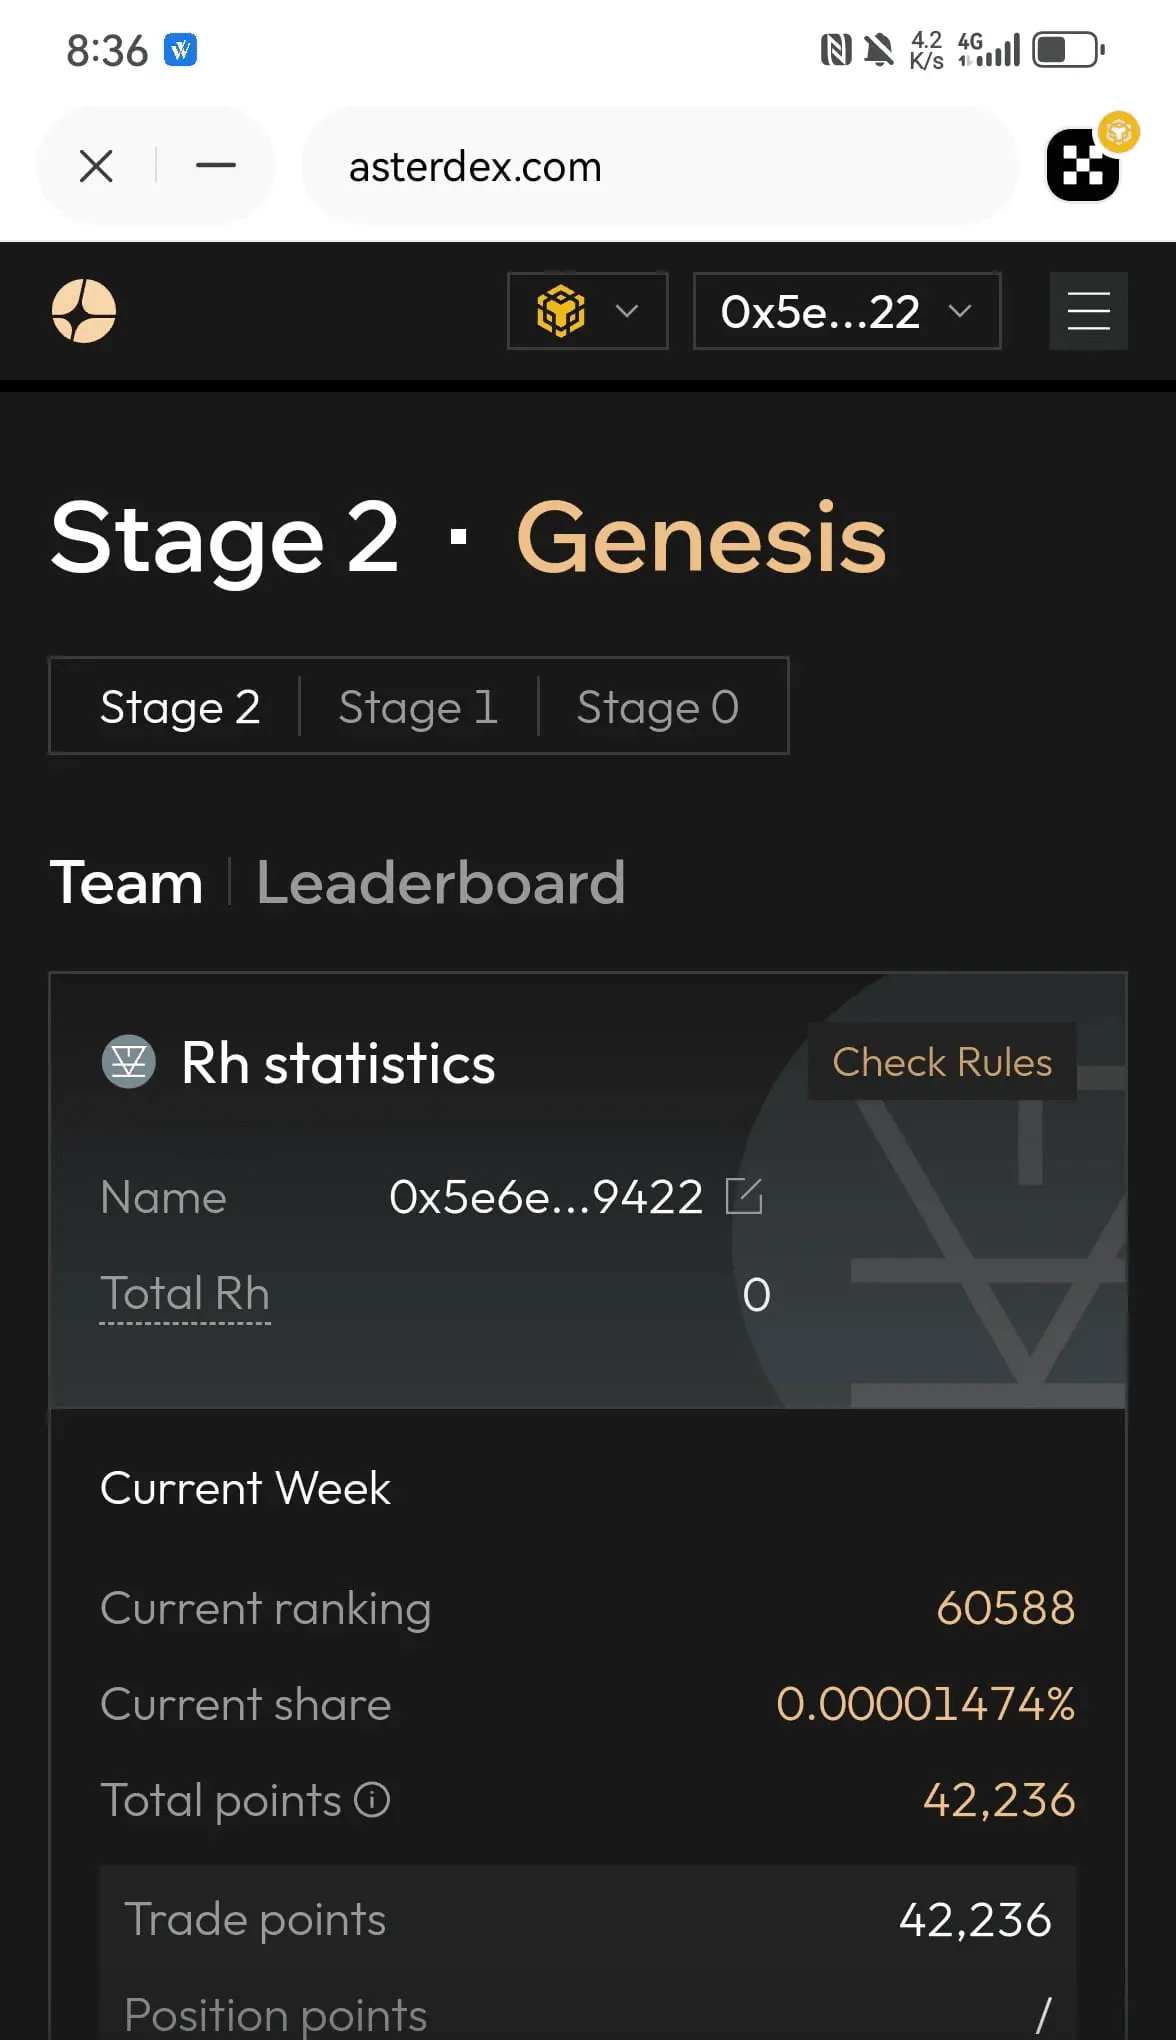Open the BNB chain network dropdown
The height and width of the screenshot is (2040, 1176).
pyautogui.click(x=588, y=311)
